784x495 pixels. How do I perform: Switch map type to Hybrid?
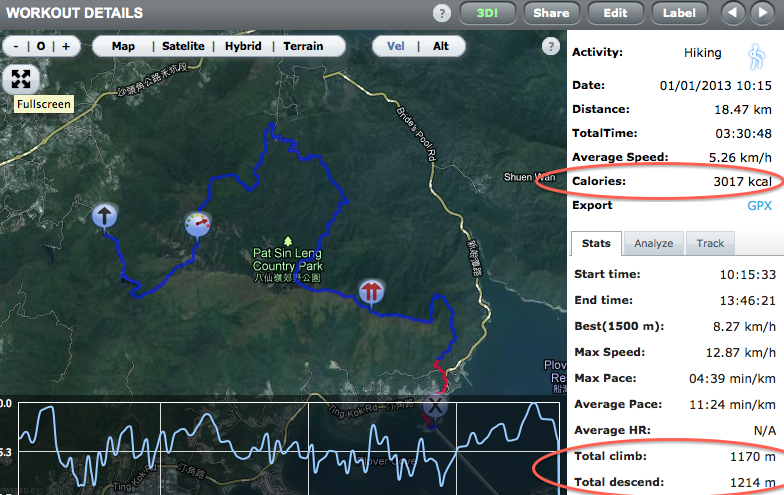(243, 46)
